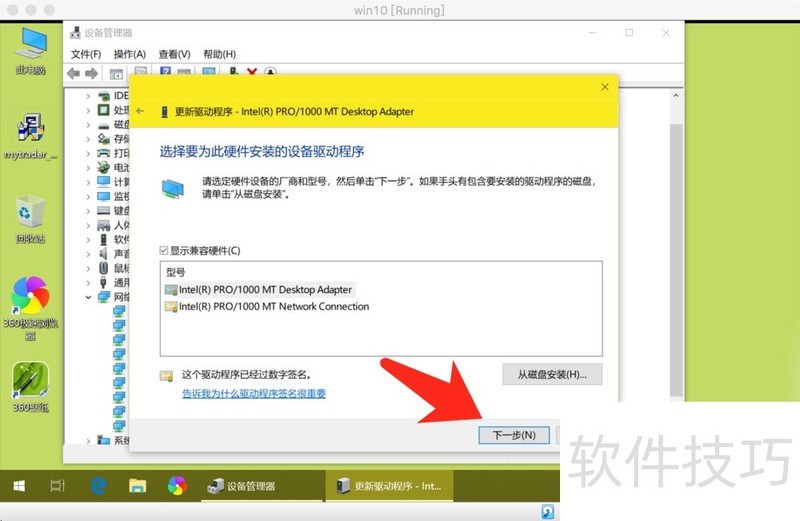Open the 查看(V) menu
The width and height of the screenshot is (800, 521).
(x=174, y=54)
